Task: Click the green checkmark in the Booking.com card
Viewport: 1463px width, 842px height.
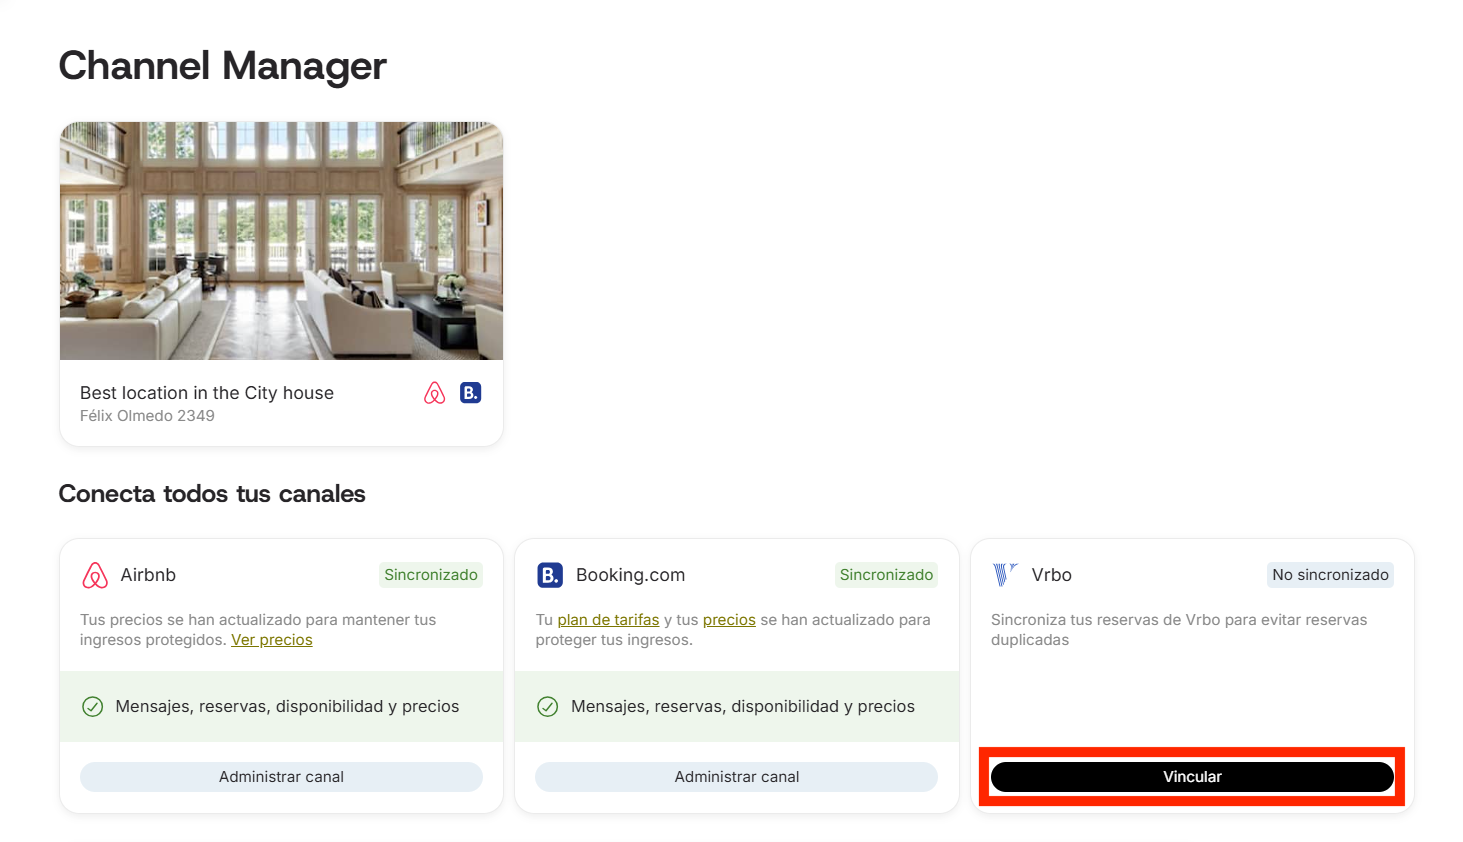Action: (548, 707)
